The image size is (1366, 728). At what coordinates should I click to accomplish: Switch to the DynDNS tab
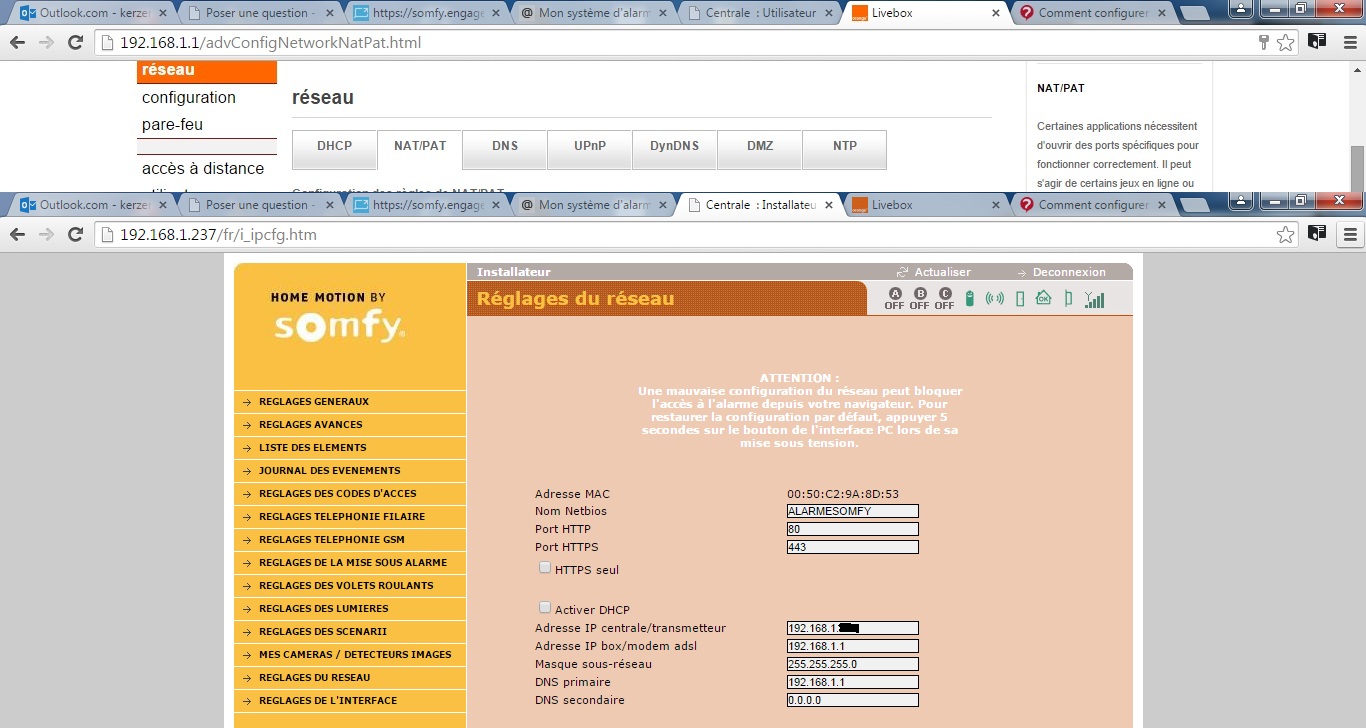[x=674, y=146]
